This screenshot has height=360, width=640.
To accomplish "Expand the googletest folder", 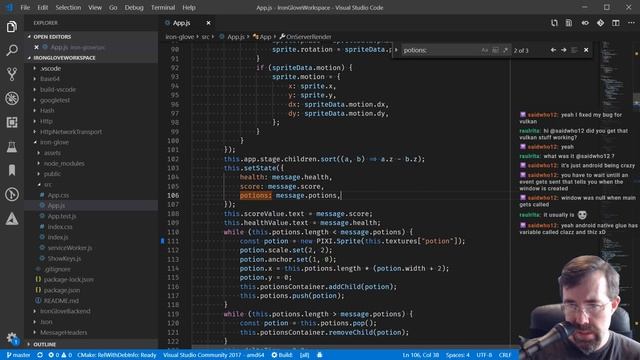I will (x=55, y=100).
